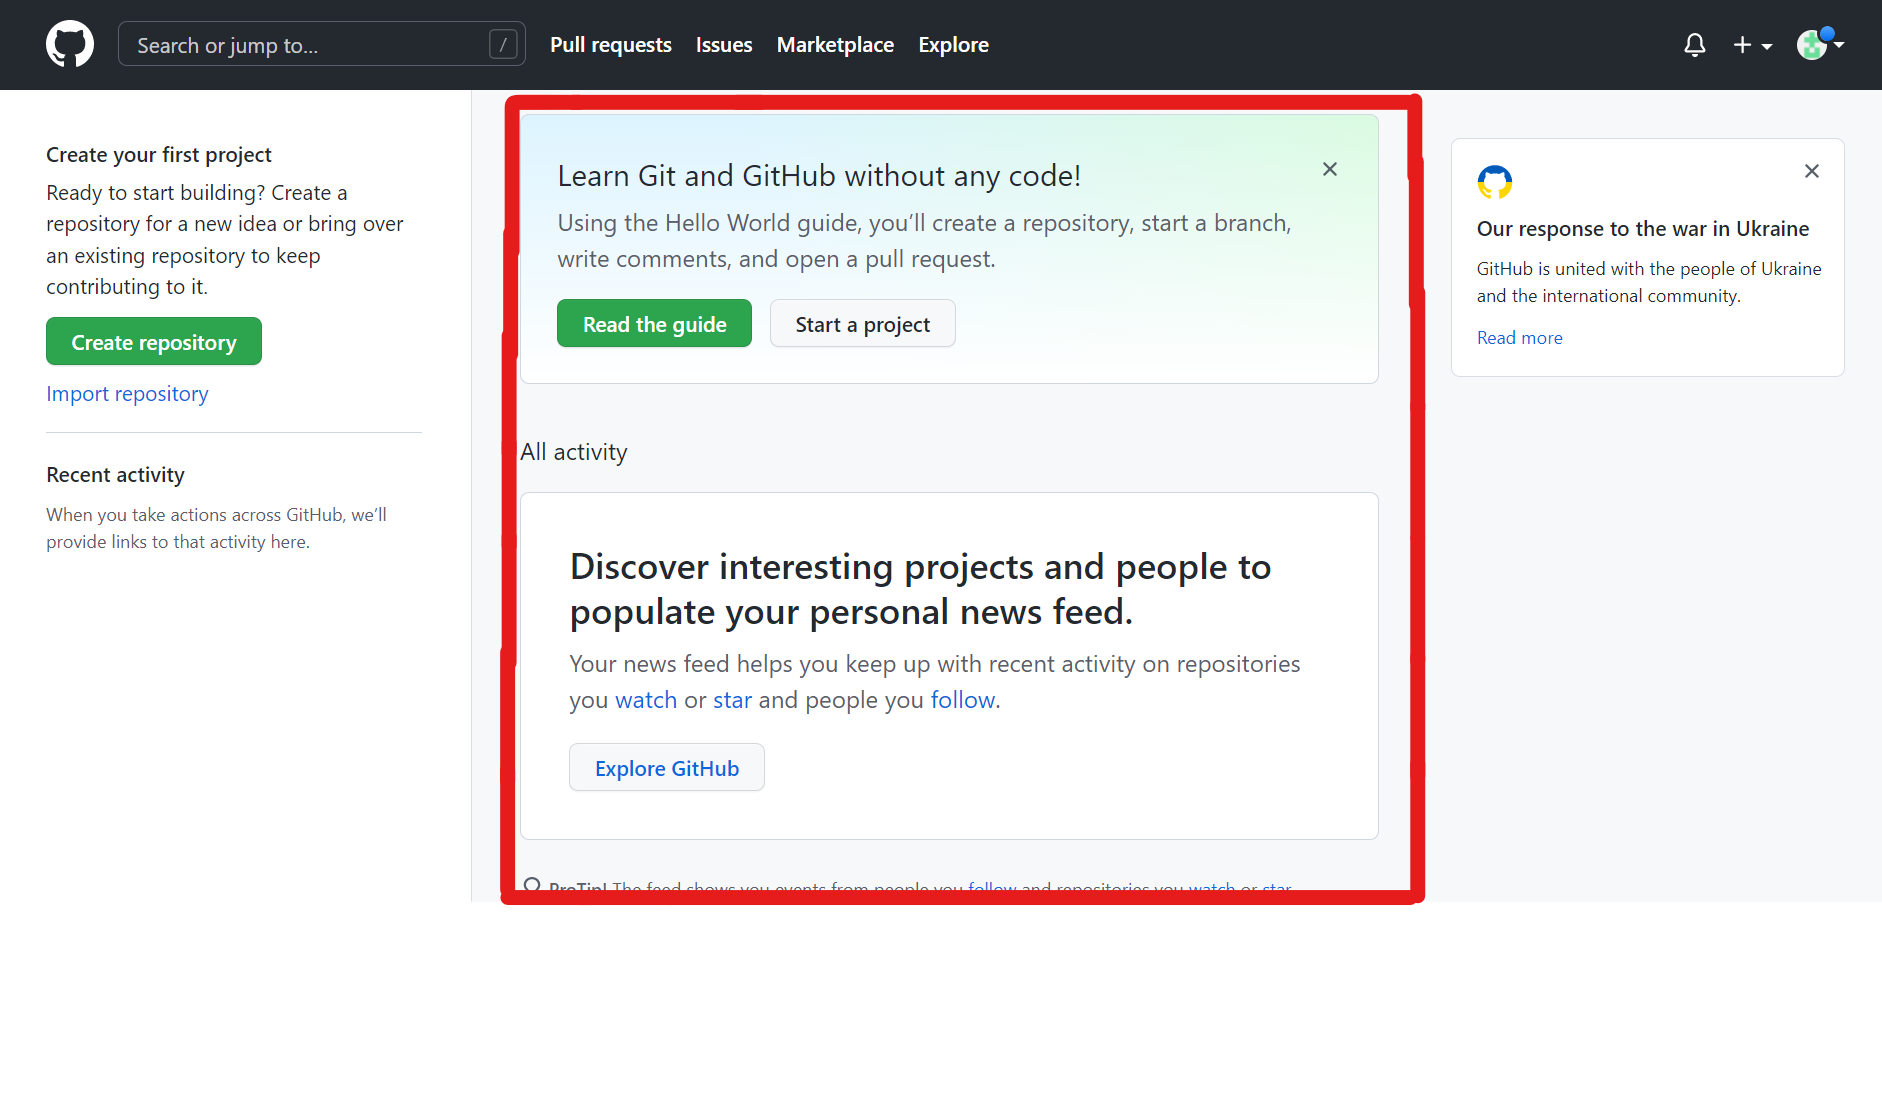This screenshot has width=1882, height=1120.
Task: Open Pull requests in top navigation
Action: click(610, 45)
